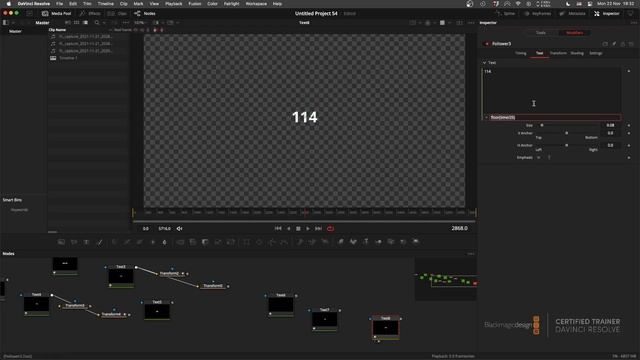Select the Text8 node in node graph
640x360 pixels.
[386, 327]
